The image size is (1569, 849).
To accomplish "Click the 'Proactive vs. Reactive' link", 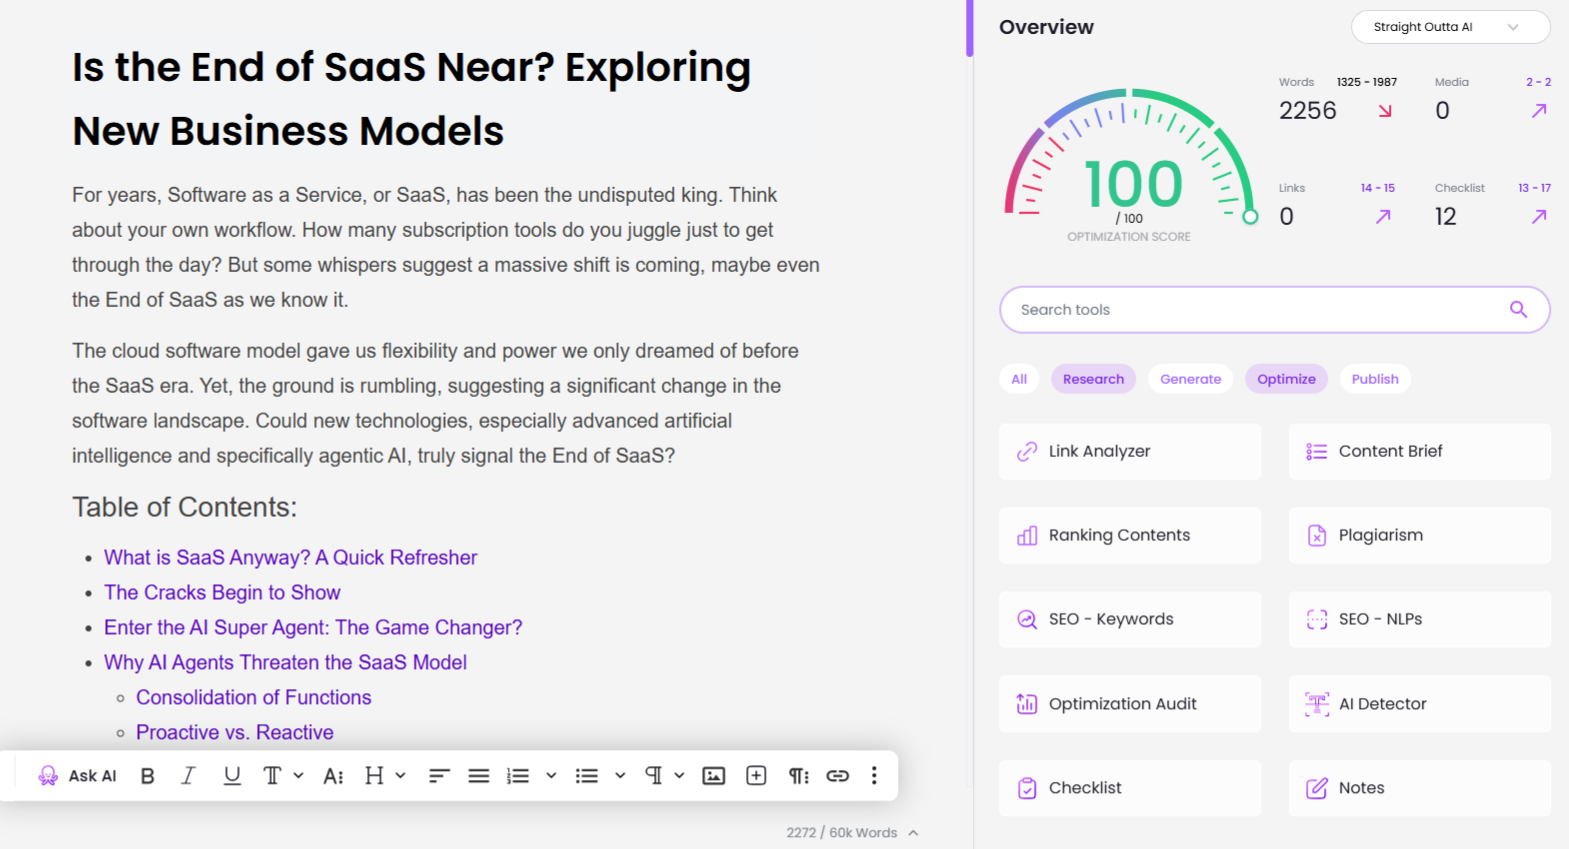I will point(235,733).
